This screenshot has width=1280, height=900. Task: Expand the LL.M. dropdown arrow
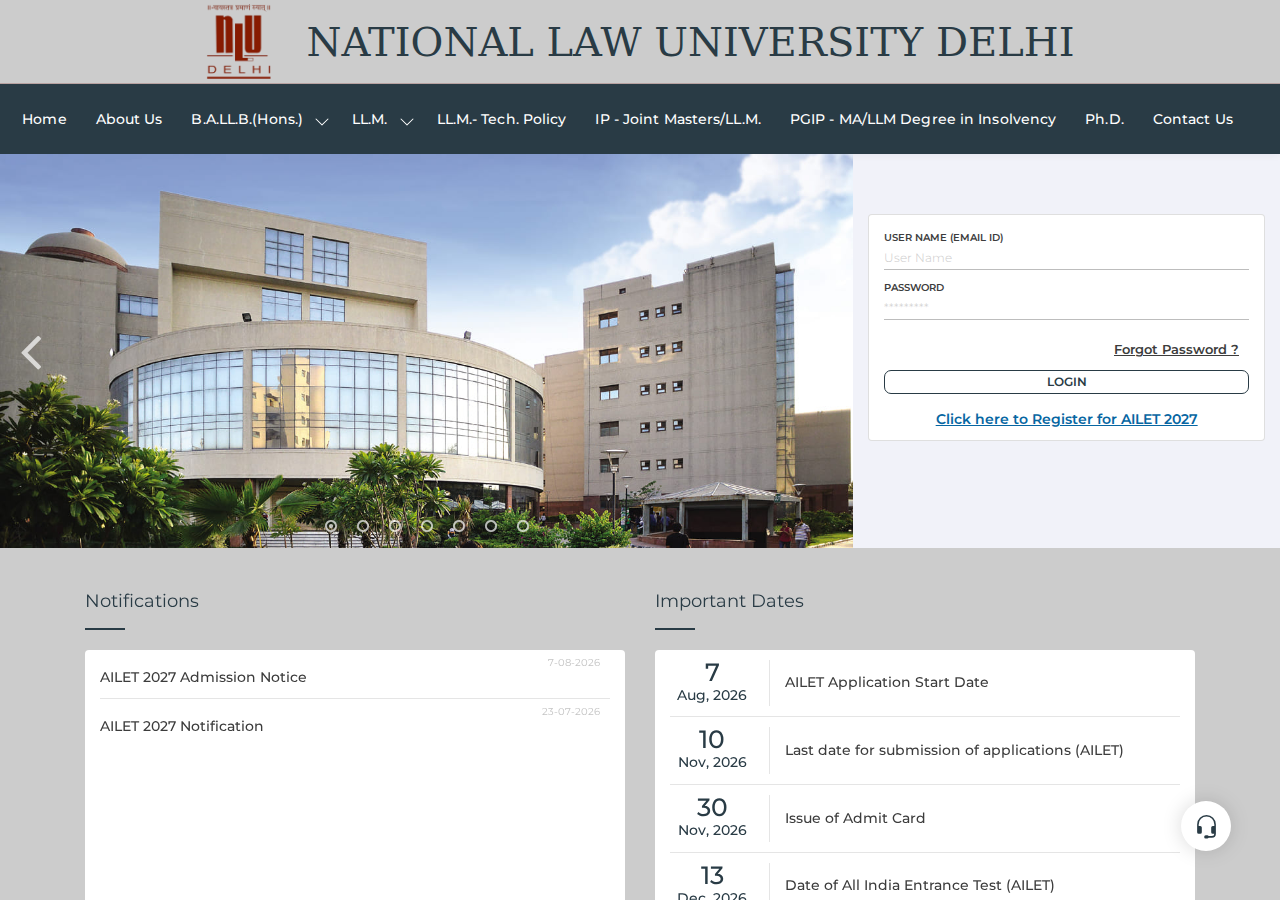tap(407, 121)
